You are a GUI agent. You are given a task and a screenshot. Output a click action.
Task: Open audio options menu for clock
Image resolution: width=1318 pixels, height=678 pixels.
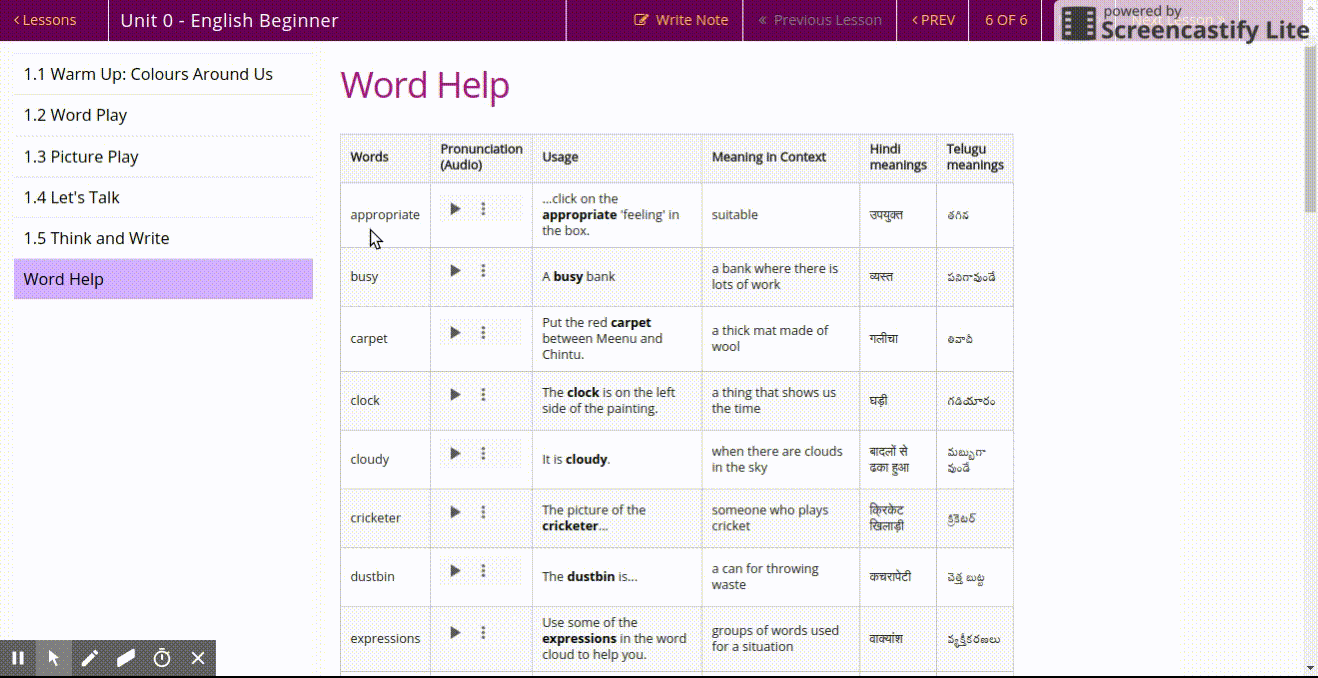click(x=483, y=395)
